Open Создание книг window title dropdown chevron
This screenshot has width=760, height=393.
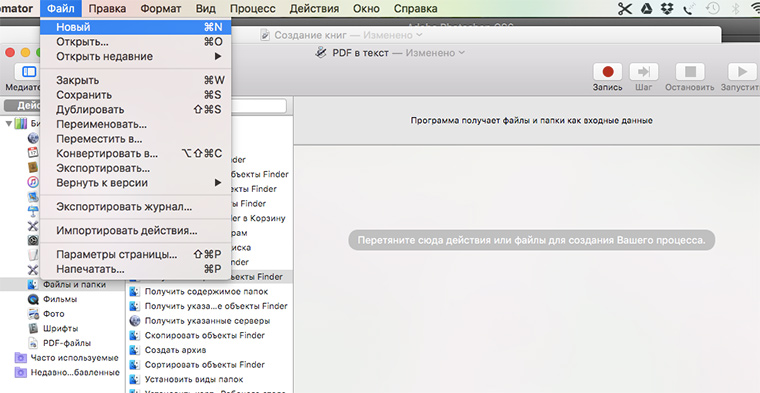pyautogui.click(x=419, y=35)
